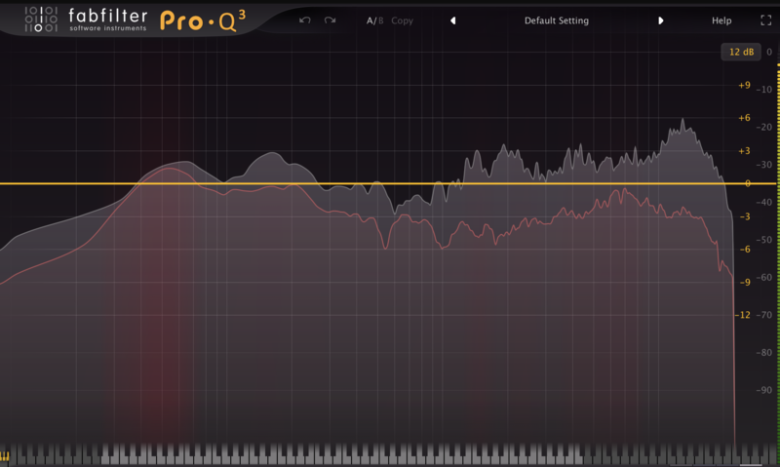This screenshot has height=467, width=780.
Task: Click the yellow piano display icon
Action: click(4, 456)
